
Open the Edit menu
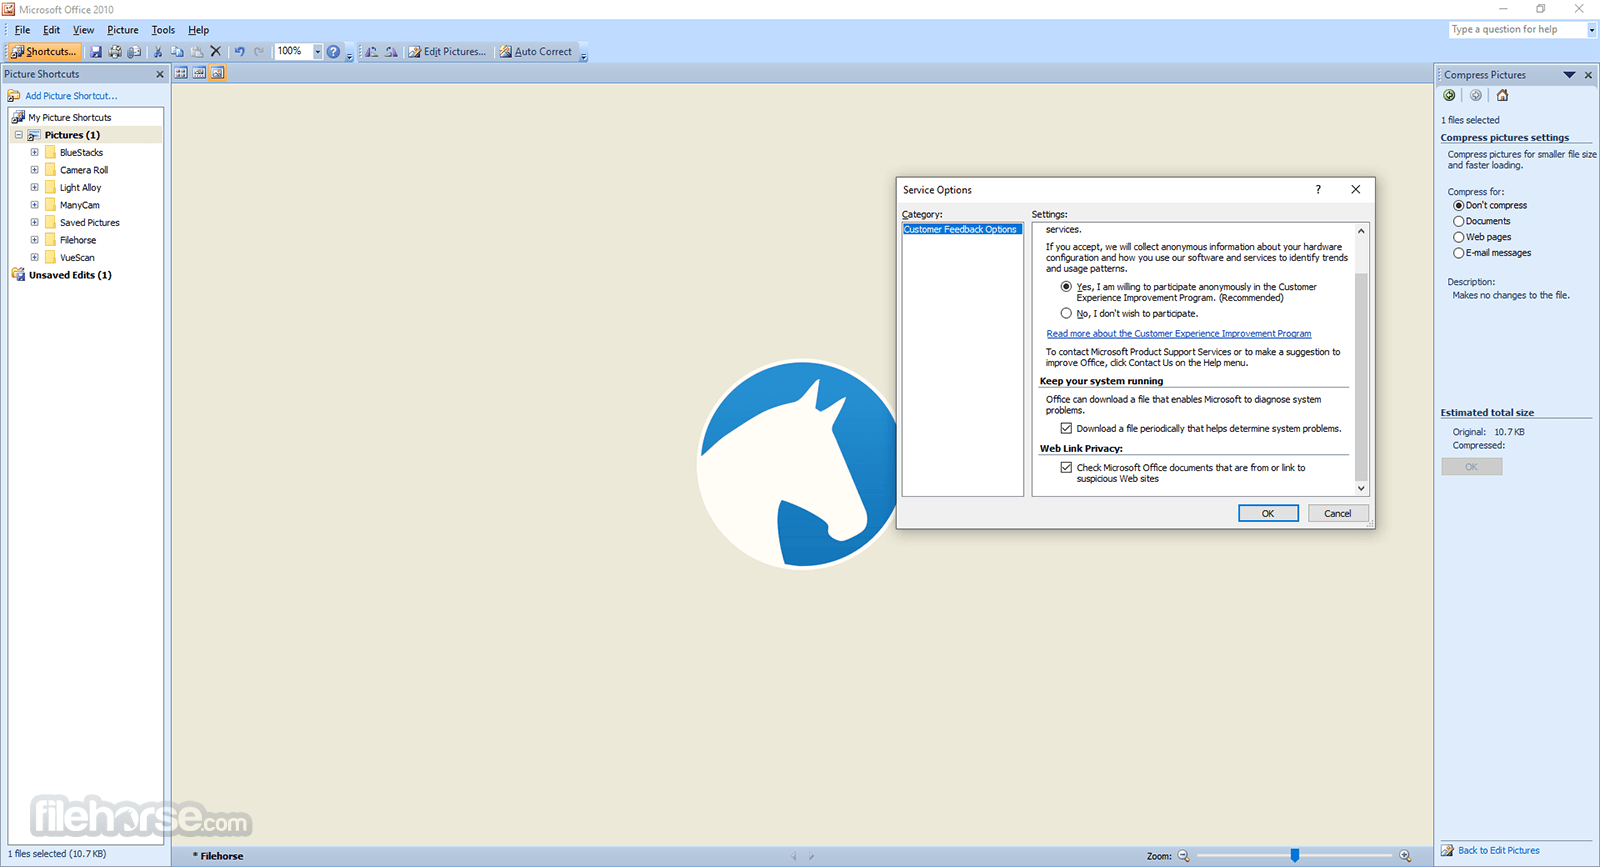(52, 30)
